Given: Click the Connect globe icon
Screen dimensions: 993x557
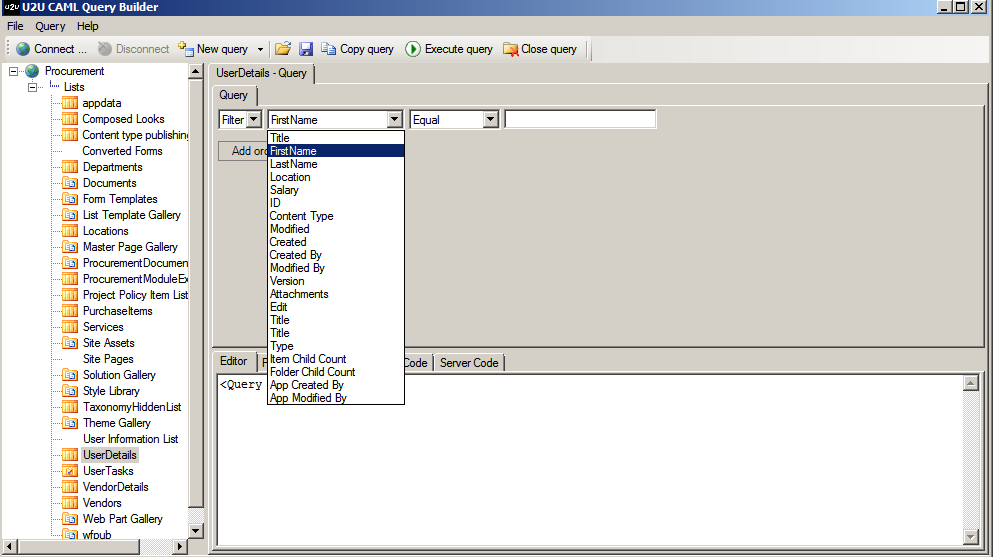Looking at the screenshot, I should 23,49.
